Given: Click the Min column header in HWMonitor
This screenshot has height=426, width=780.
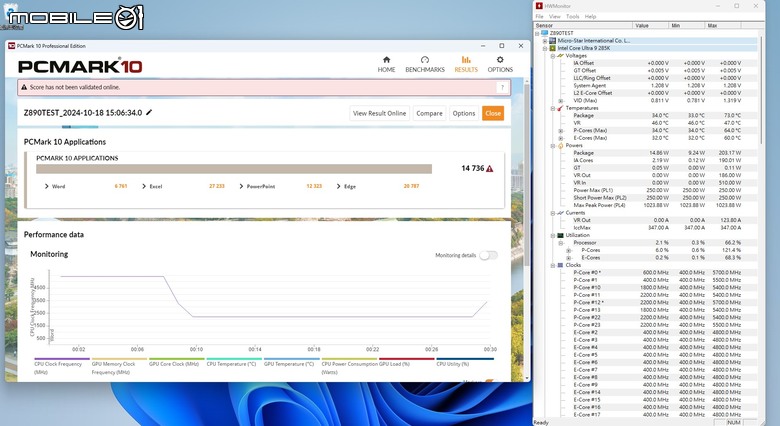Looking at the screenshot, I should pos(686,25).
